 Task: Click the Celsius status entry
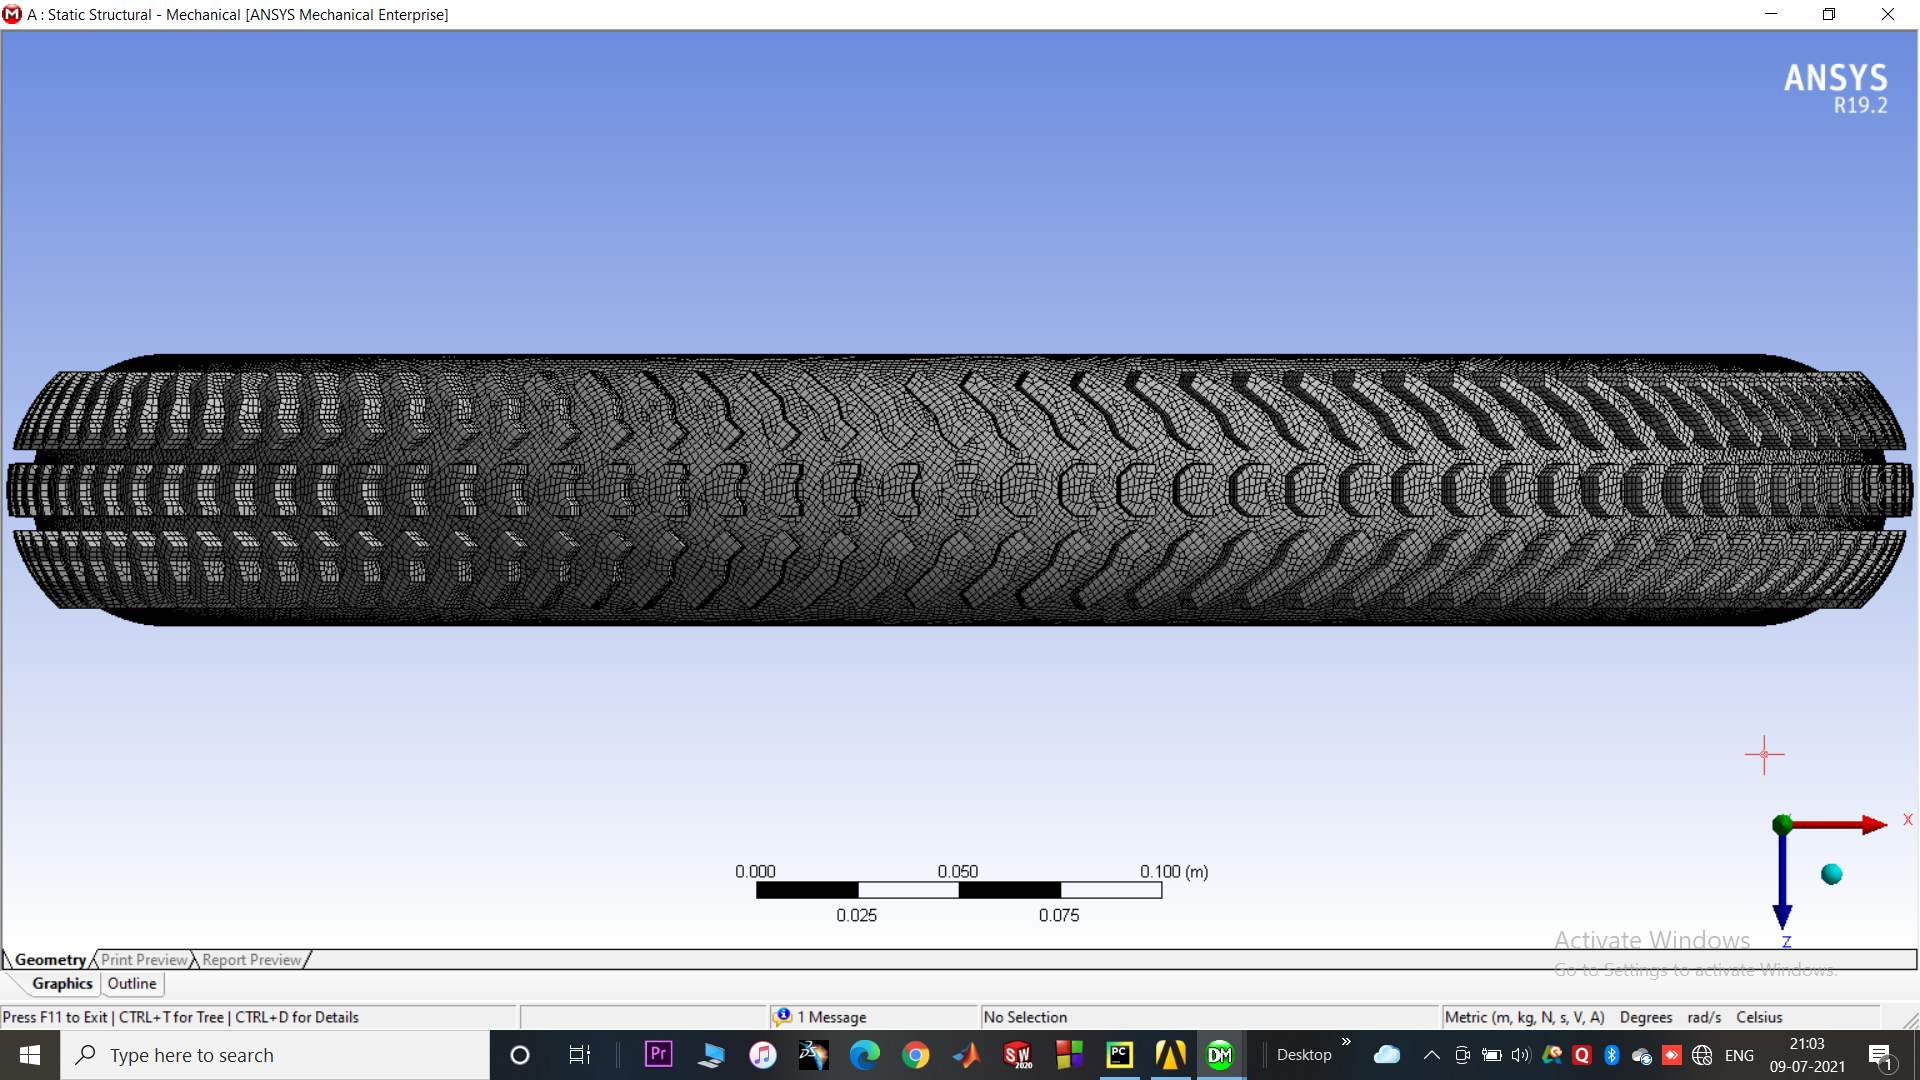coord(1759,1017)
